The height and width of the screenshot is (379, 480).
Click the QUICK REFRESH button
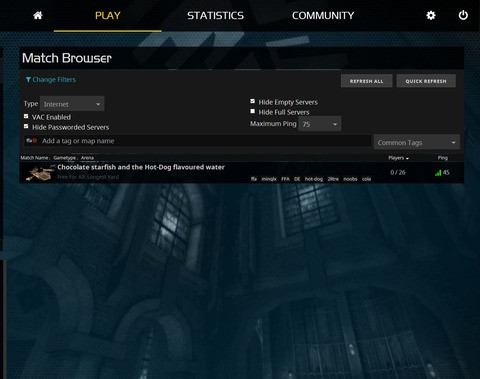coord(426,81)
